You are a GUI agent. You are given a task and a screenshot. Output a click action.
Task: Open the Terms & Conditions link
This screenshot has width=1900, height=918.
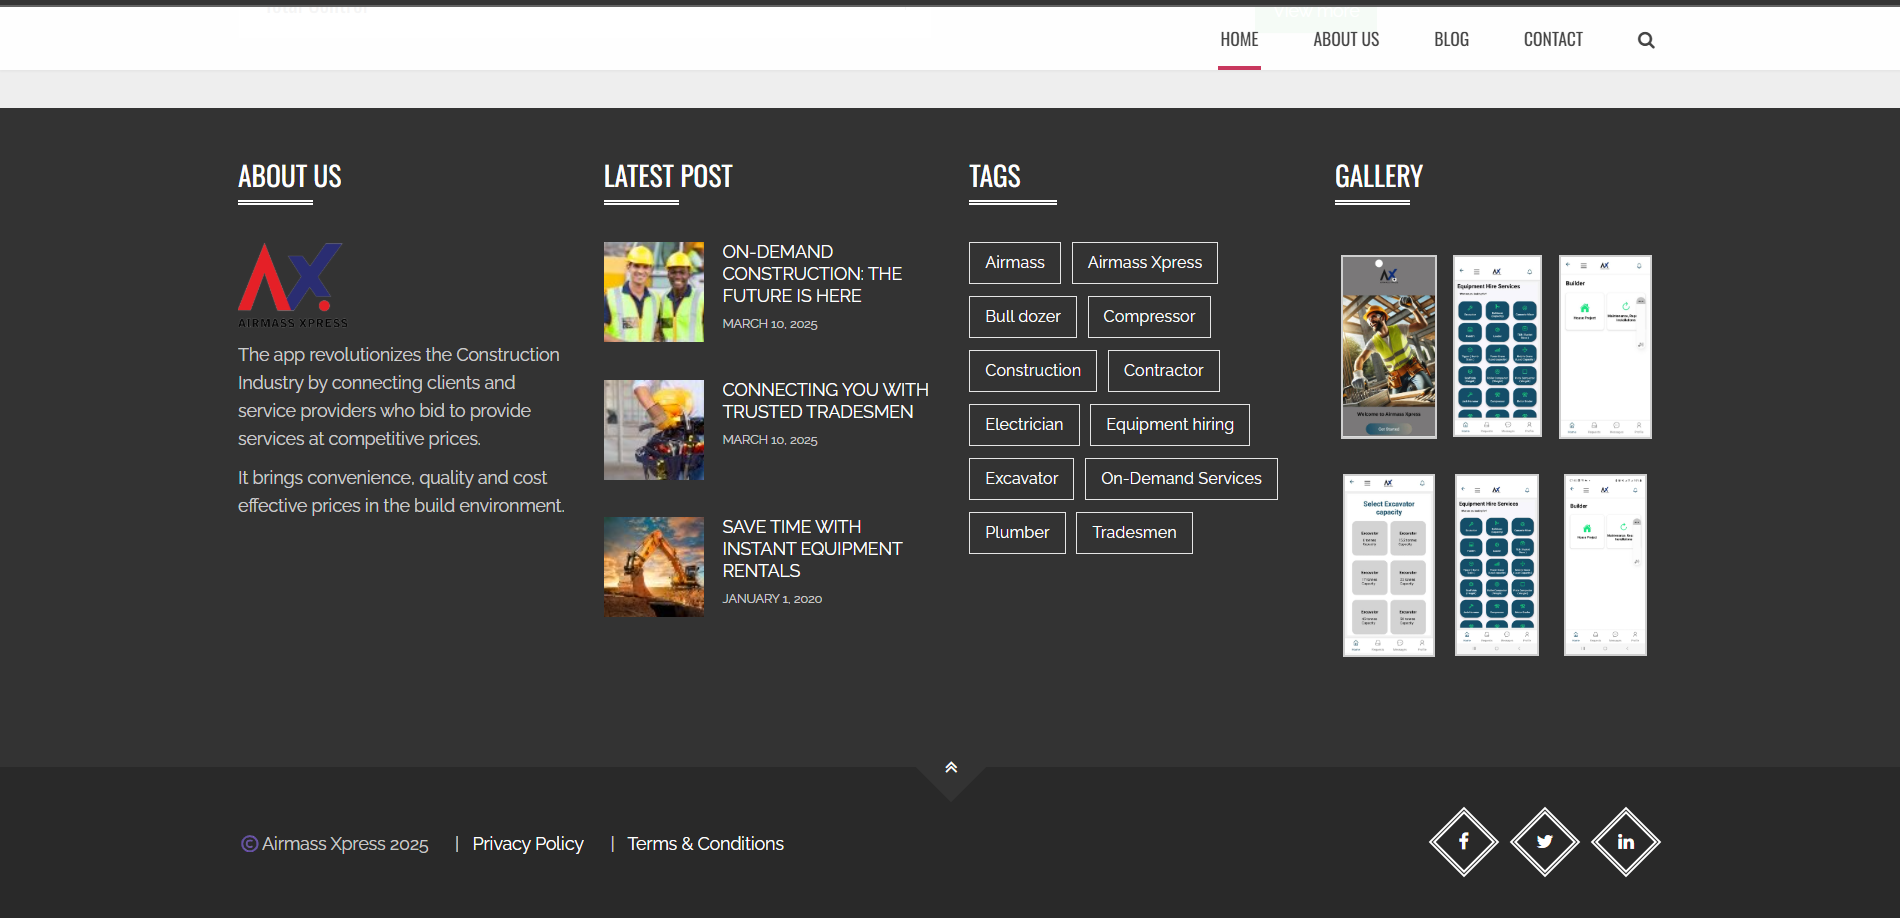point(705,844)
